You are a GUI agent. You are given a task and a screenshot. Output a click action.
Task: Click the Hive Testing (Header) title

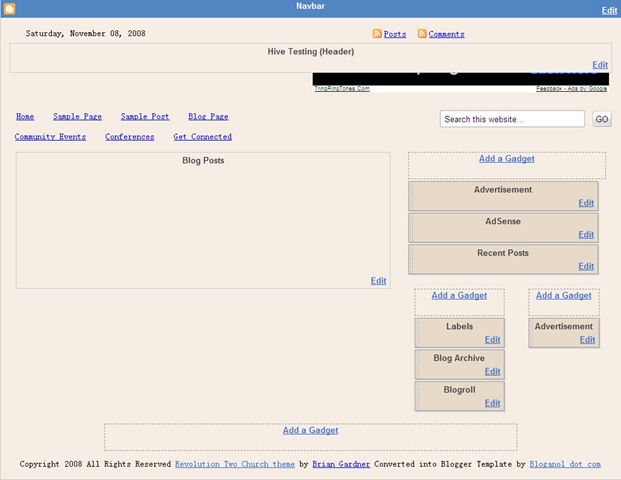click(x=310, y=52)
